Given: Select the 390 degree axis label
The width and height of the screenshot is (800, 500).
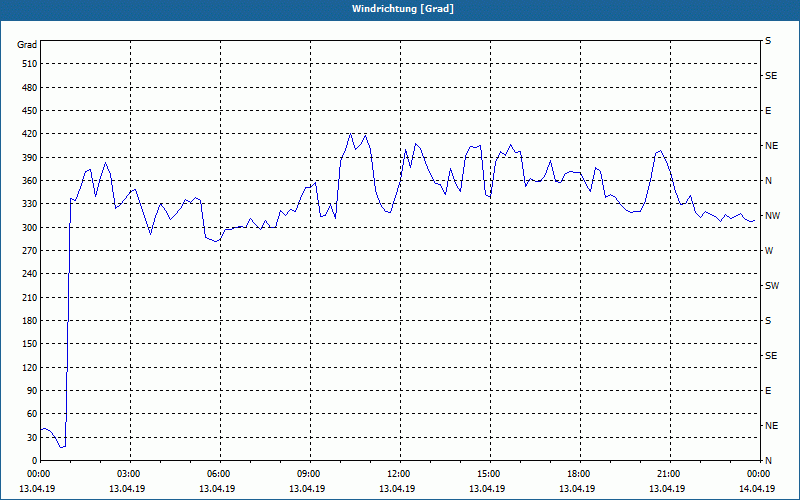Looking at the screenshot, I should tap(30, 157).
